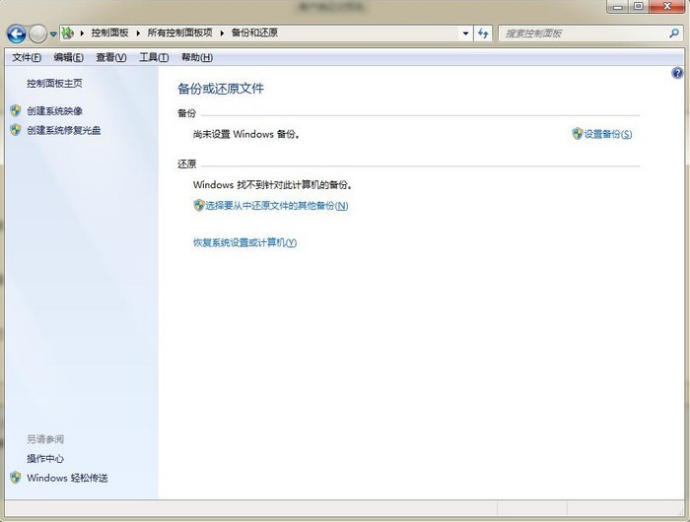Image resolution: width=690 pixels, height=522 pixels.
Task: Open the 文件(F) menu
Action: click(26, 57)
